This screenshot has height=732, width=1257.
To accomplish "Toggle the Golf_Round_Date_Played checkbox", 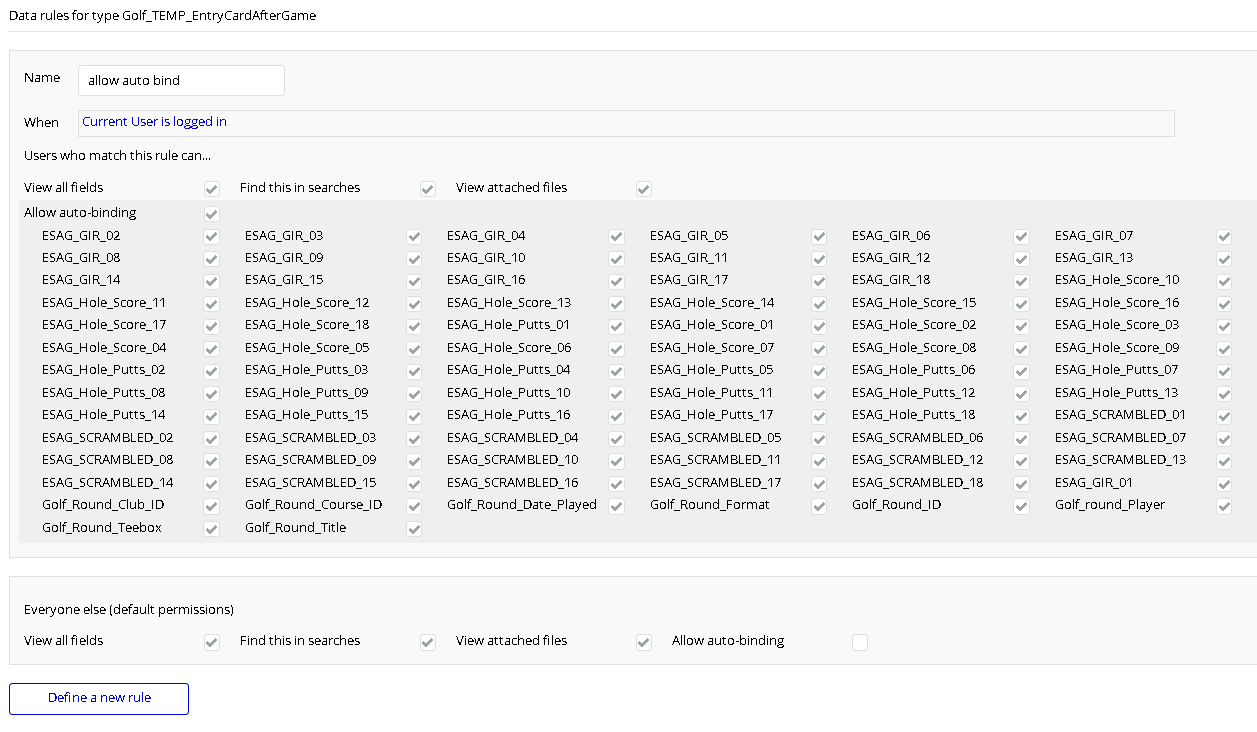I will pyautogui.click(x=617, y=506).
